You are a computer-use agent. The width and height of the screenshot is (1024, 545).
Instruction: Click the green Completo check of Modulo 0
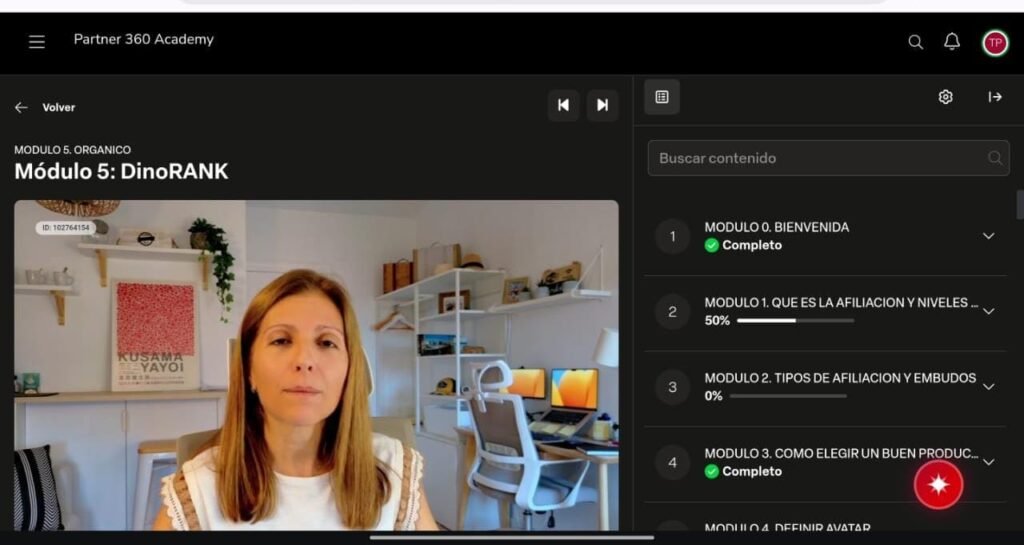click(712, 245)
